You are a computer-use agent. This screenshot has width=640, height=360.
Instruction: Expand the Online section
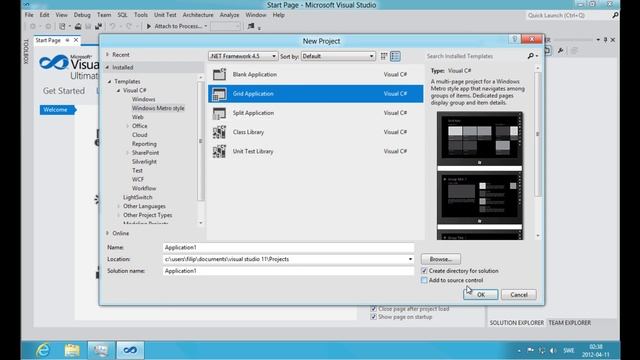tap(107, 233)
